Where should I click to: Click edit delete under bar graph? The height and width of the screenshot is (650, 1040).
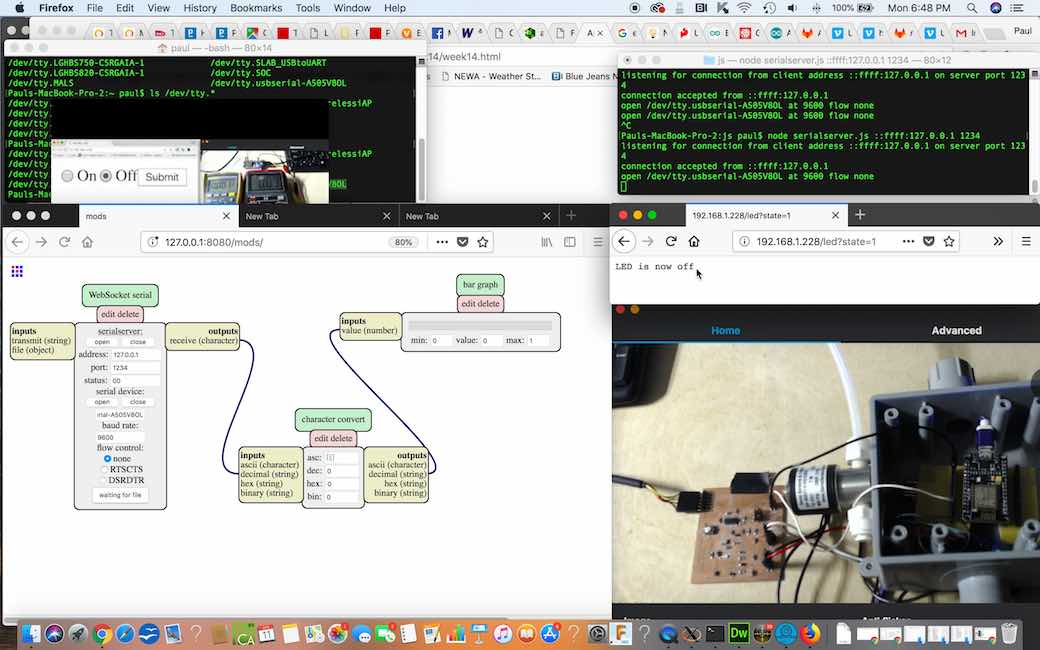[x=480, y=303]
